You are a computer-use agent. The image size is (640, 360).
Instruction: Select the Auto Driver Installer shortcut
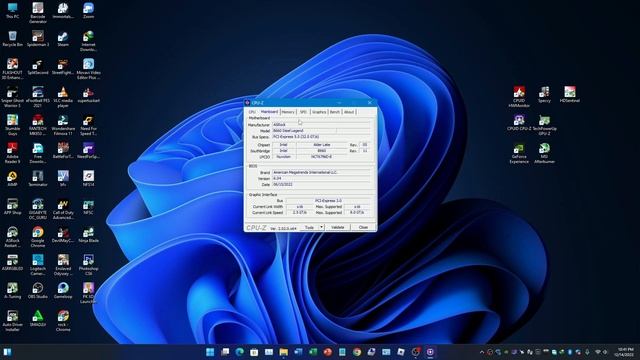[12, 321]
